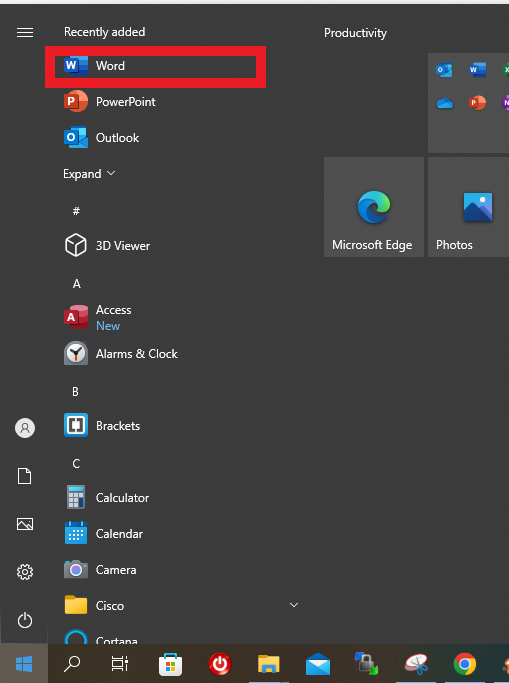Open the Mail app on taskbar

[318, 664]
